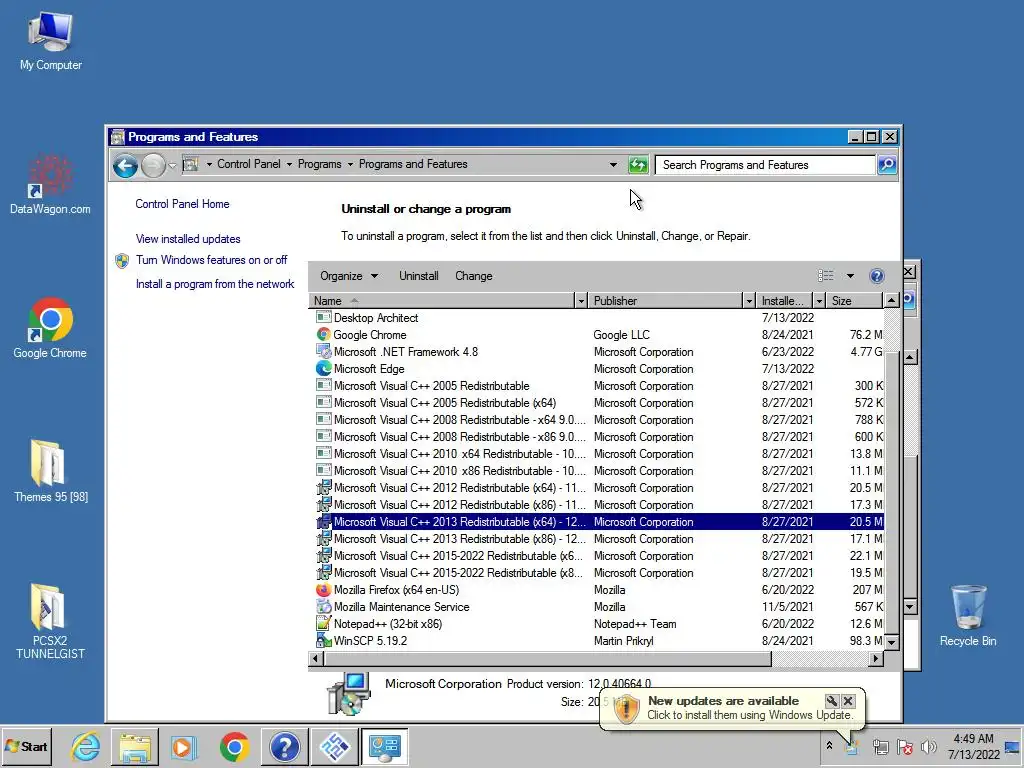
Task: Click the volume speaker tray icon
Action: tap(928, 746)
